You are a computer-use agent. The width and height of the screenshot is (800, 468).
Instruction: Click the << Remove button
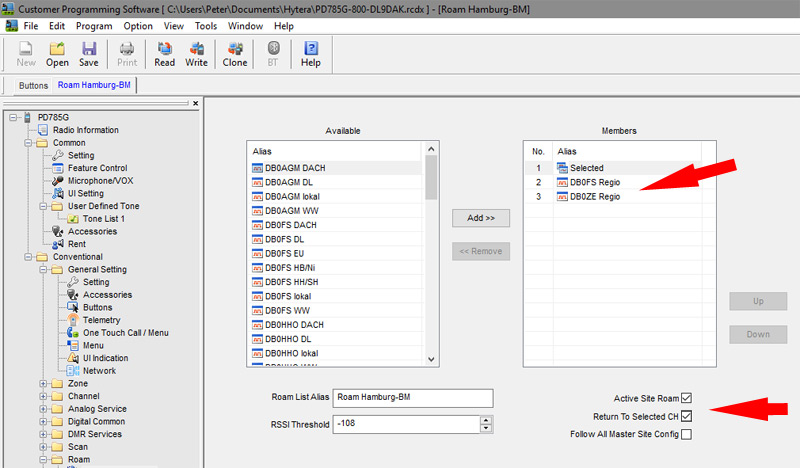tap(481, 251)
